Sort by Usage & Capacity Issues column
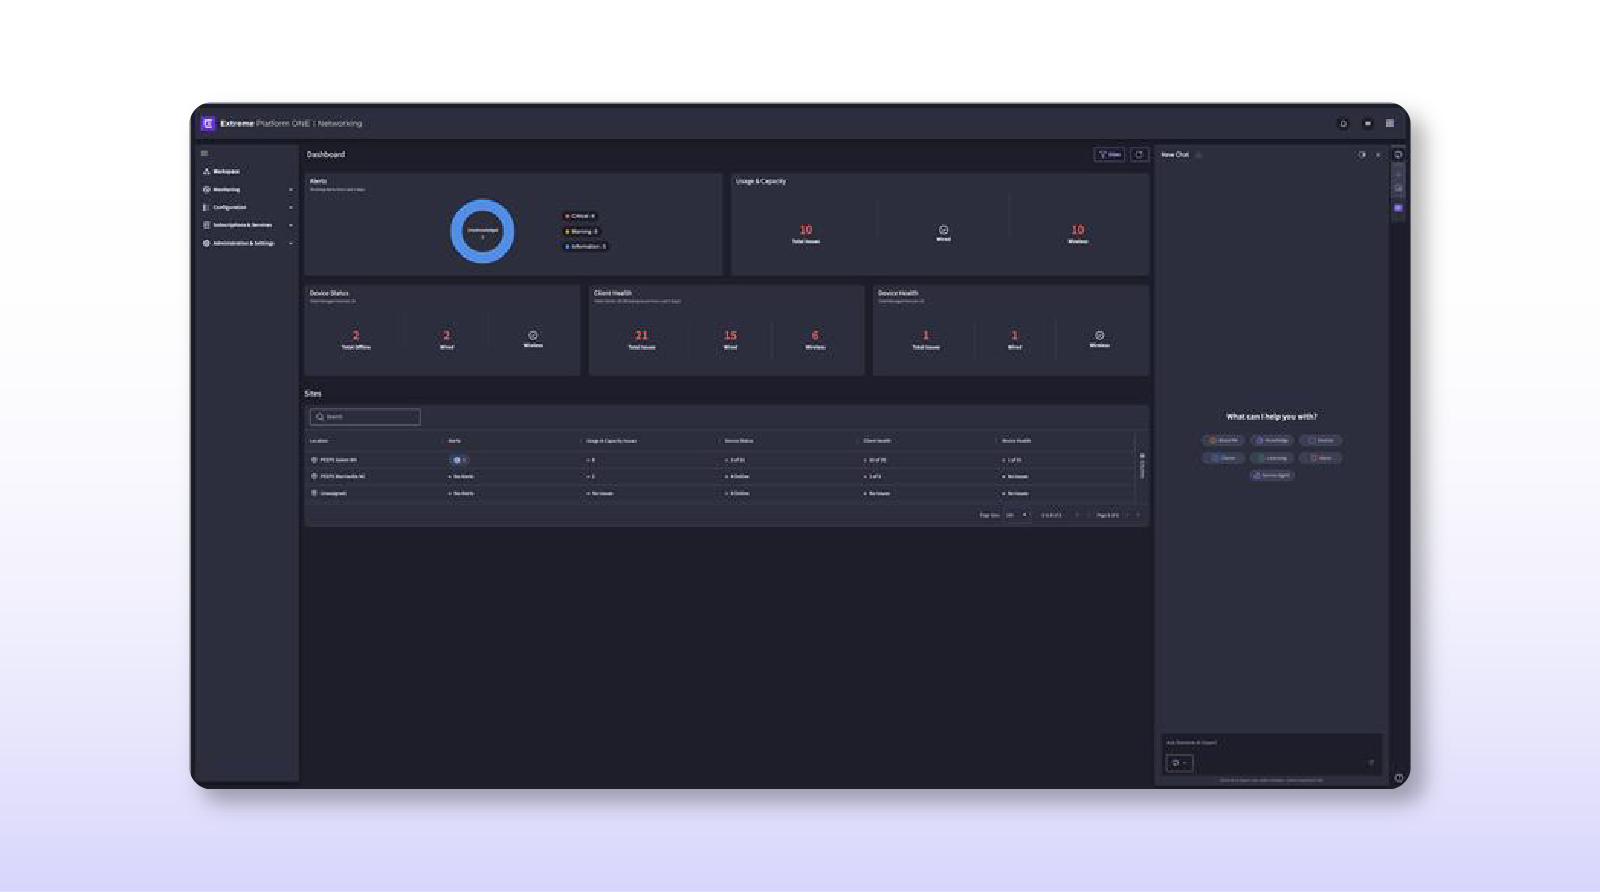The width and height of the screenshot is (1600, 892). point(612,441)
